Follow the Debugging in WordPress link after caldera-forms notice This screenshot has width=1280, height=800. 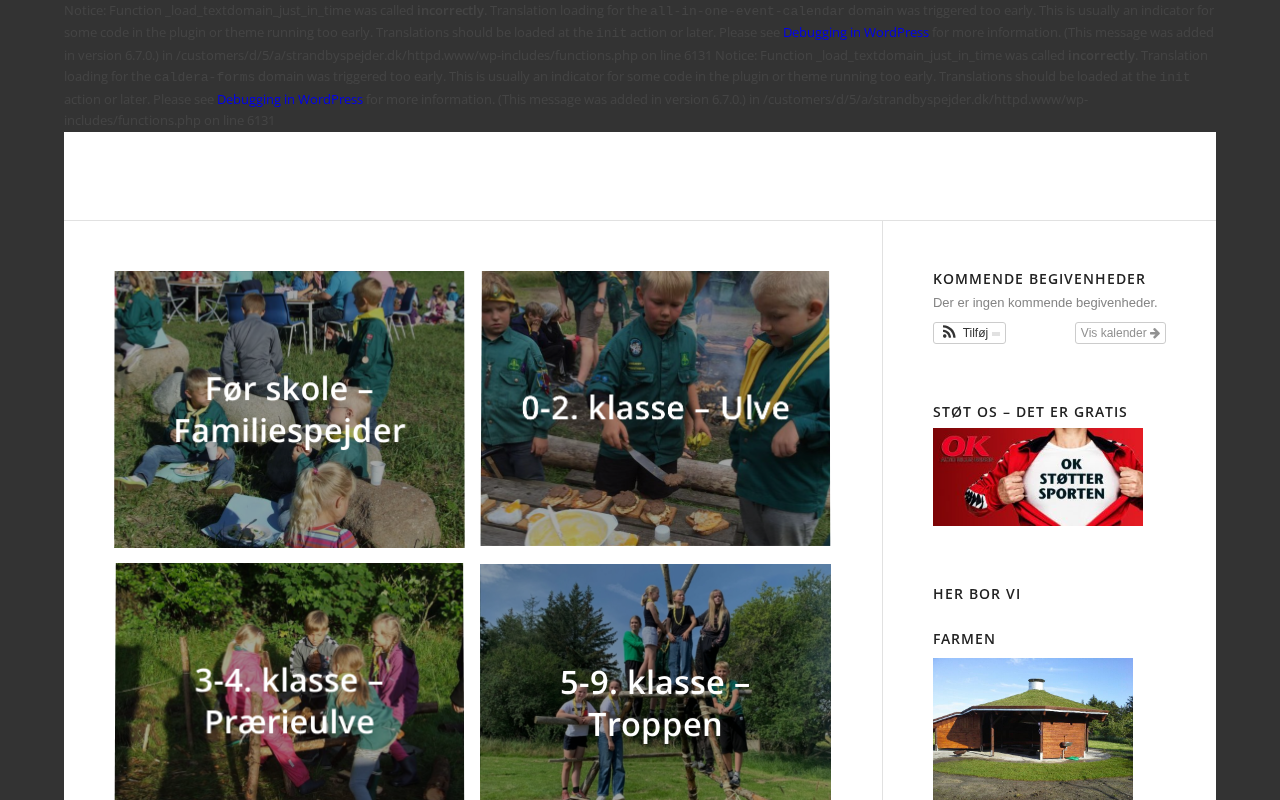(290, 99)
